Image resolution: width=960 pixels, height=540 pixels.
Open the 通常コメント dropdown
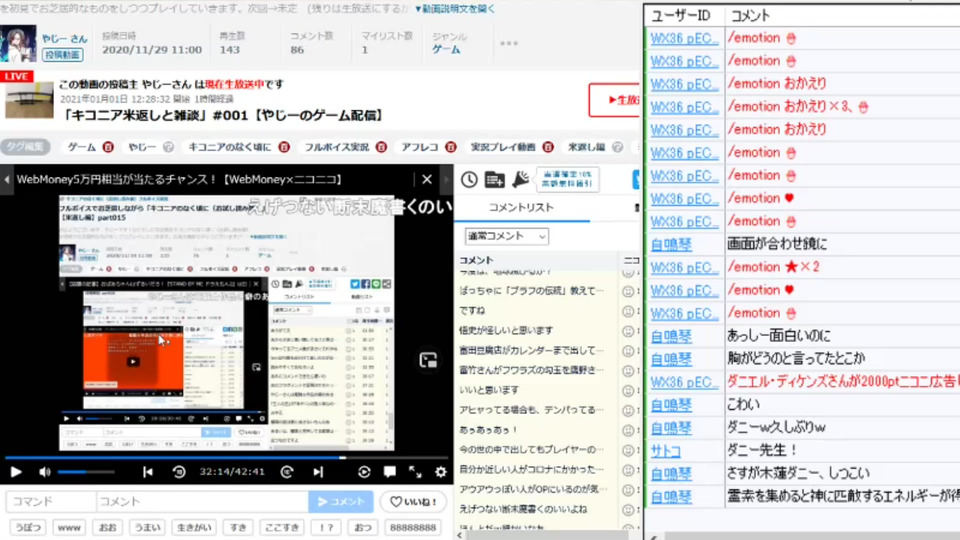coord(506,236)
